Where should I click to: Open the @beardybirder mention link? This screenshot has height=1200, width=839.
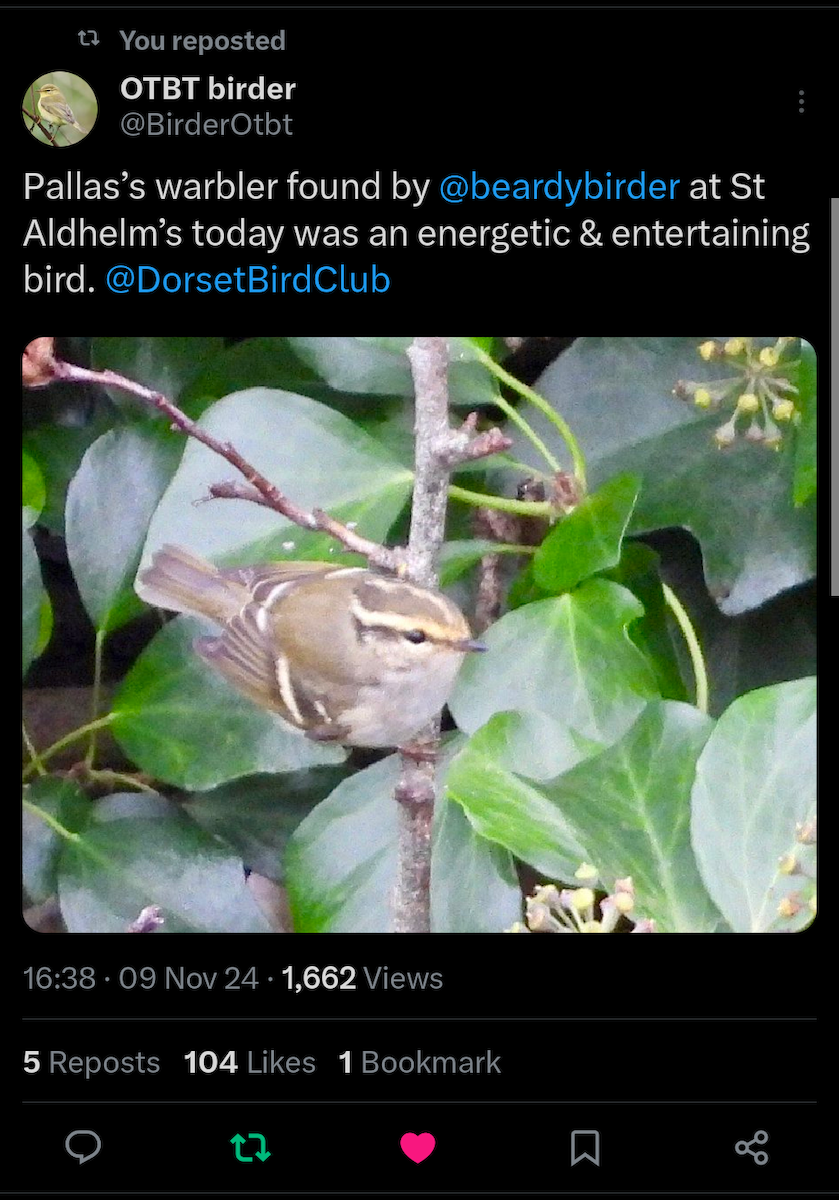point(559,186)
